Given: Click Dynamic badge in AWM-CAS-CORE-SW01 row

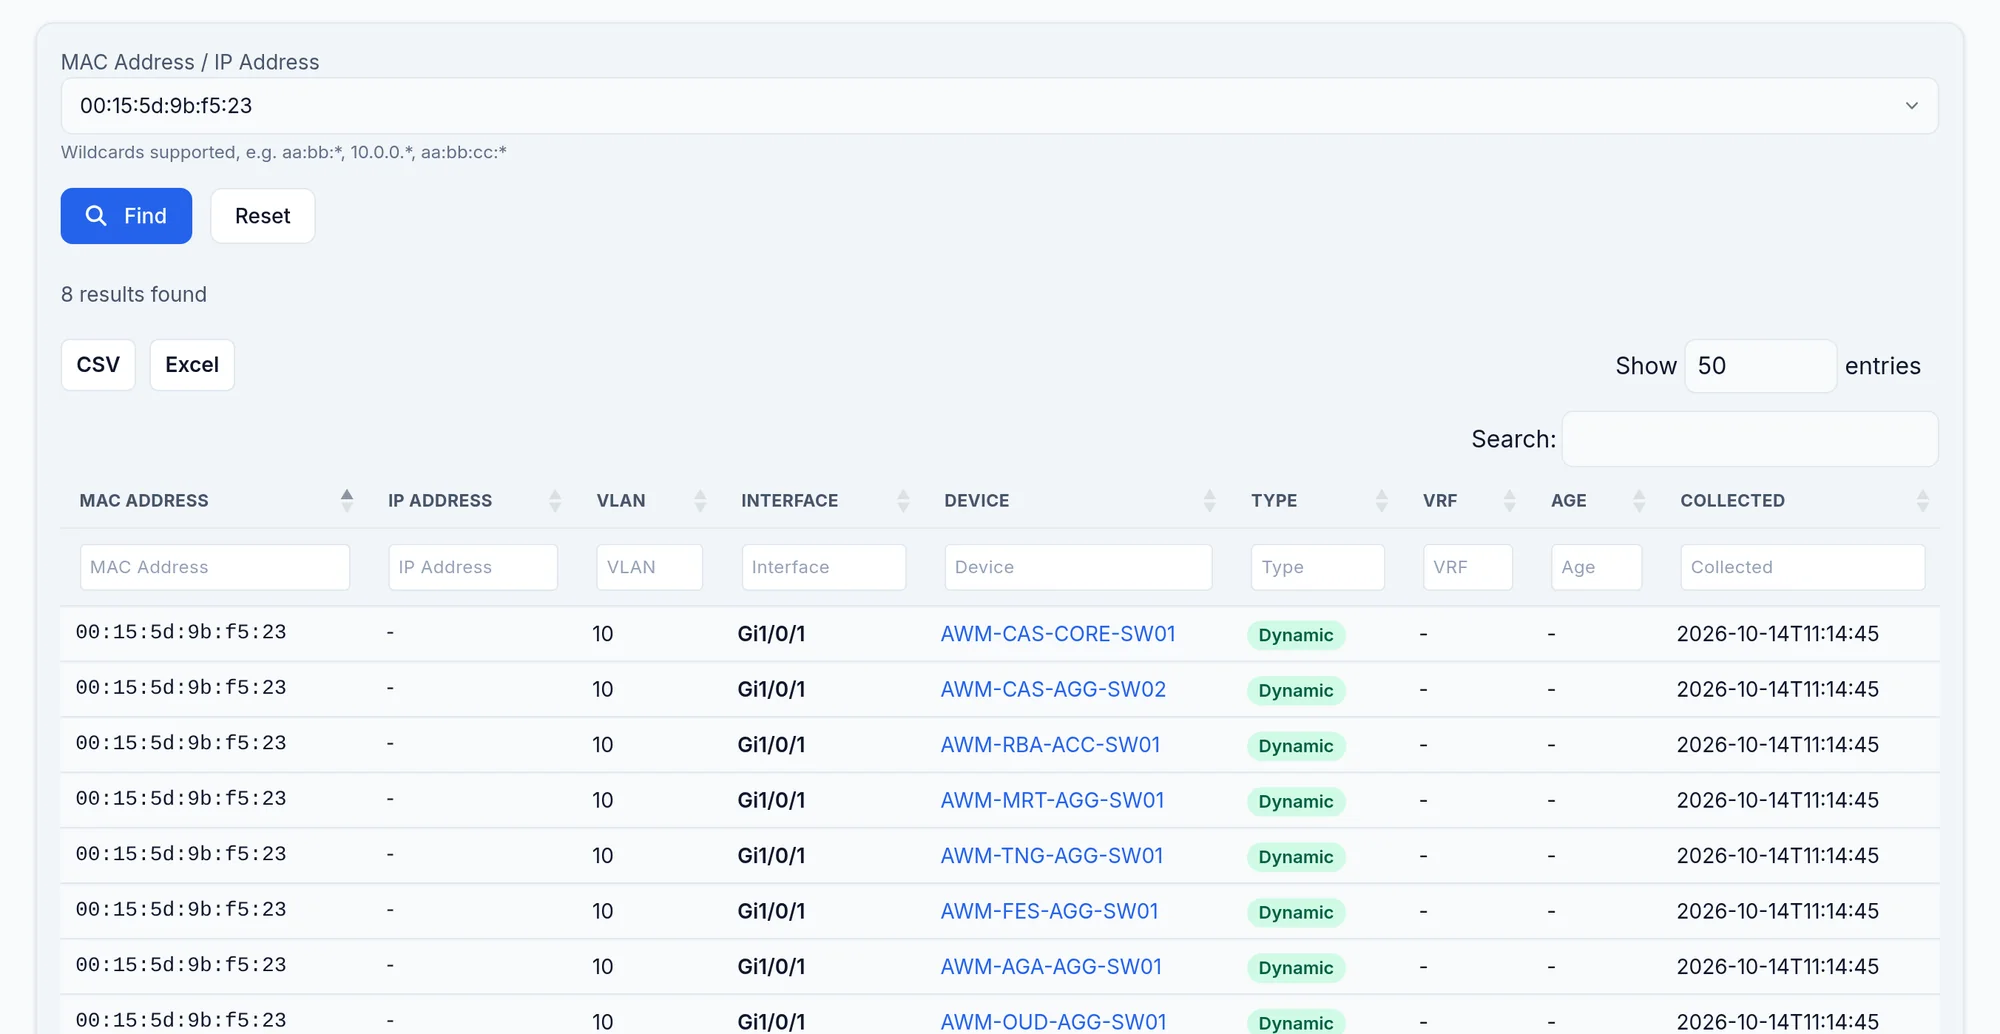Looking at the screenshot, I should pos(1296,635).
